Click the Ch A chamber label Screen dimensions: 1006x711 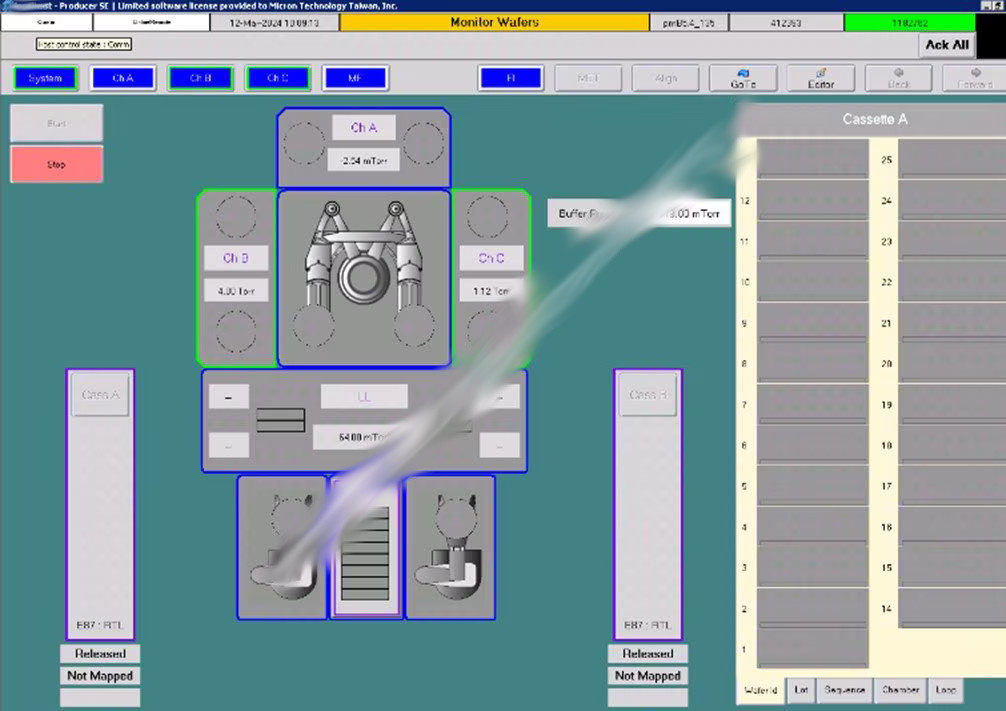pos(363,128)
